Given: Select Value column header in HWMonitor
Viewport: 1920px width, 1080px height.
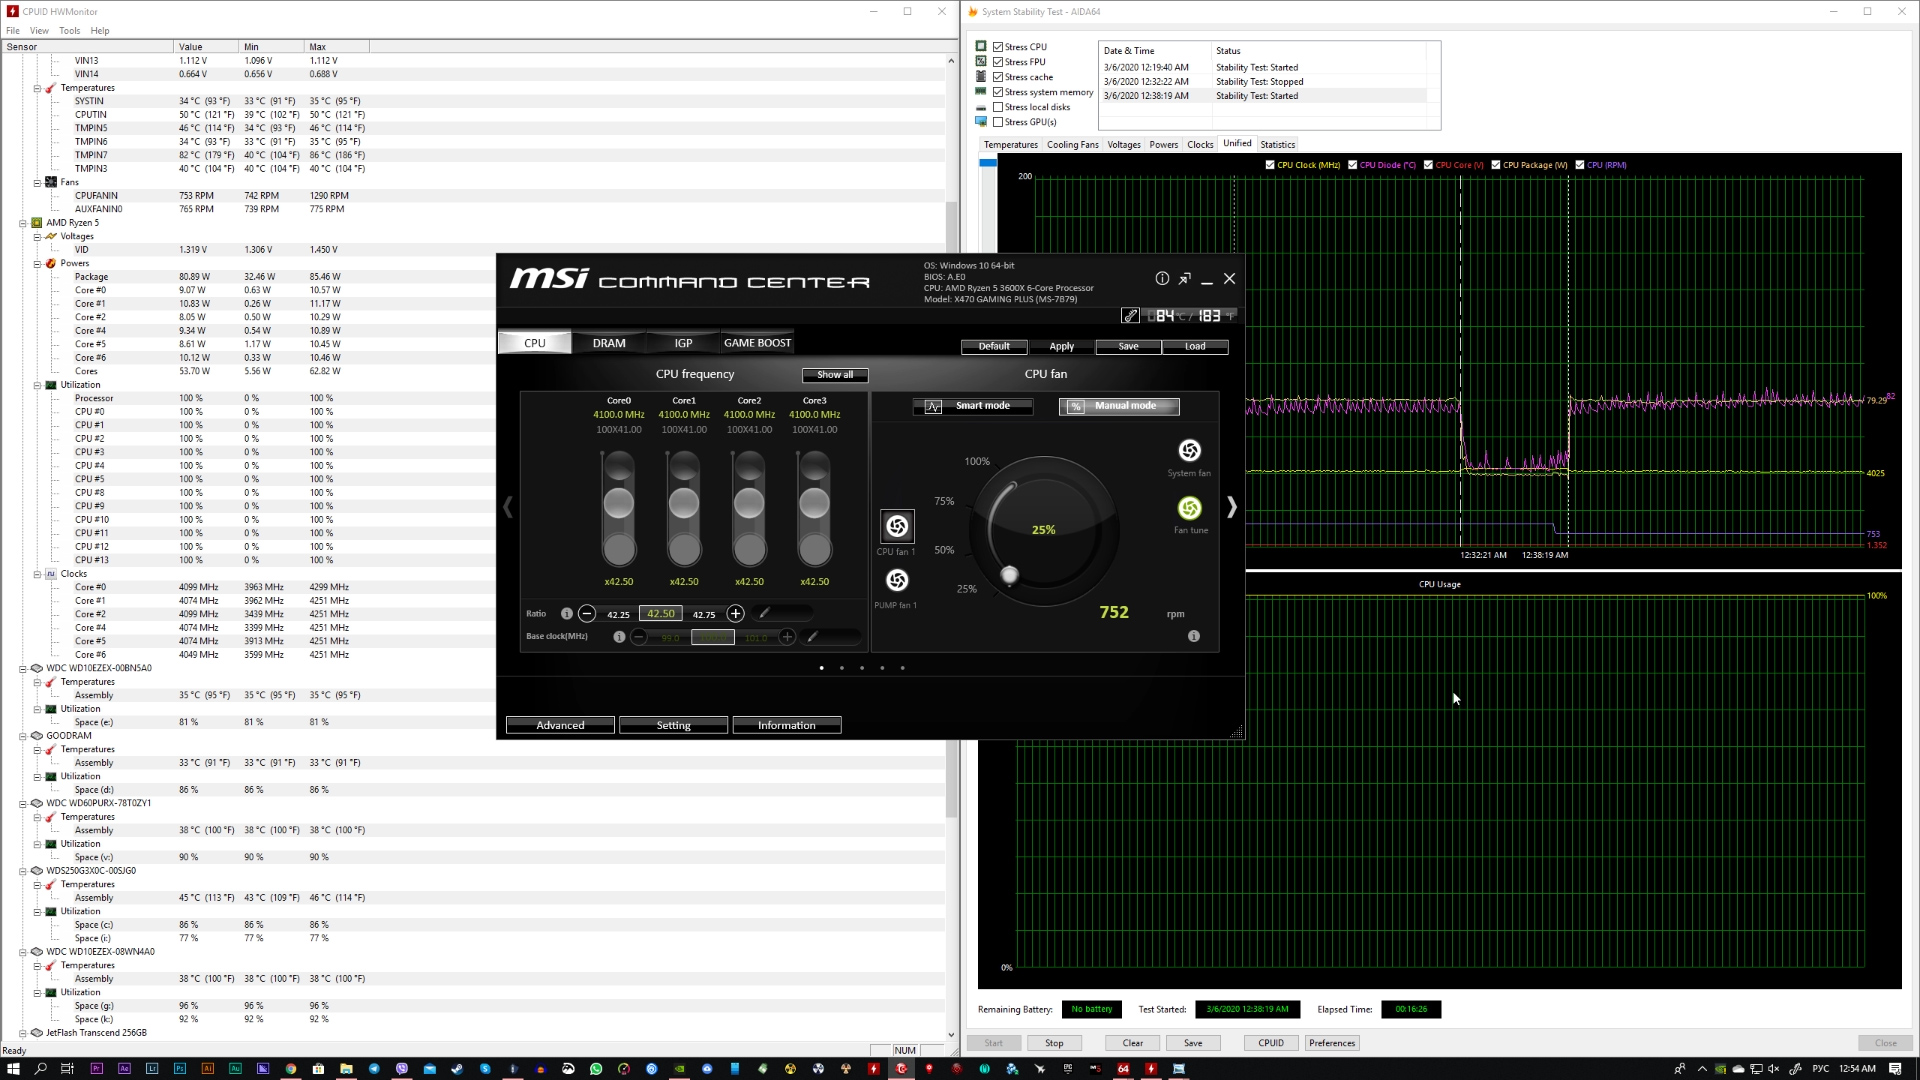Looking at the screenshot, I should [x=206, y=47].
